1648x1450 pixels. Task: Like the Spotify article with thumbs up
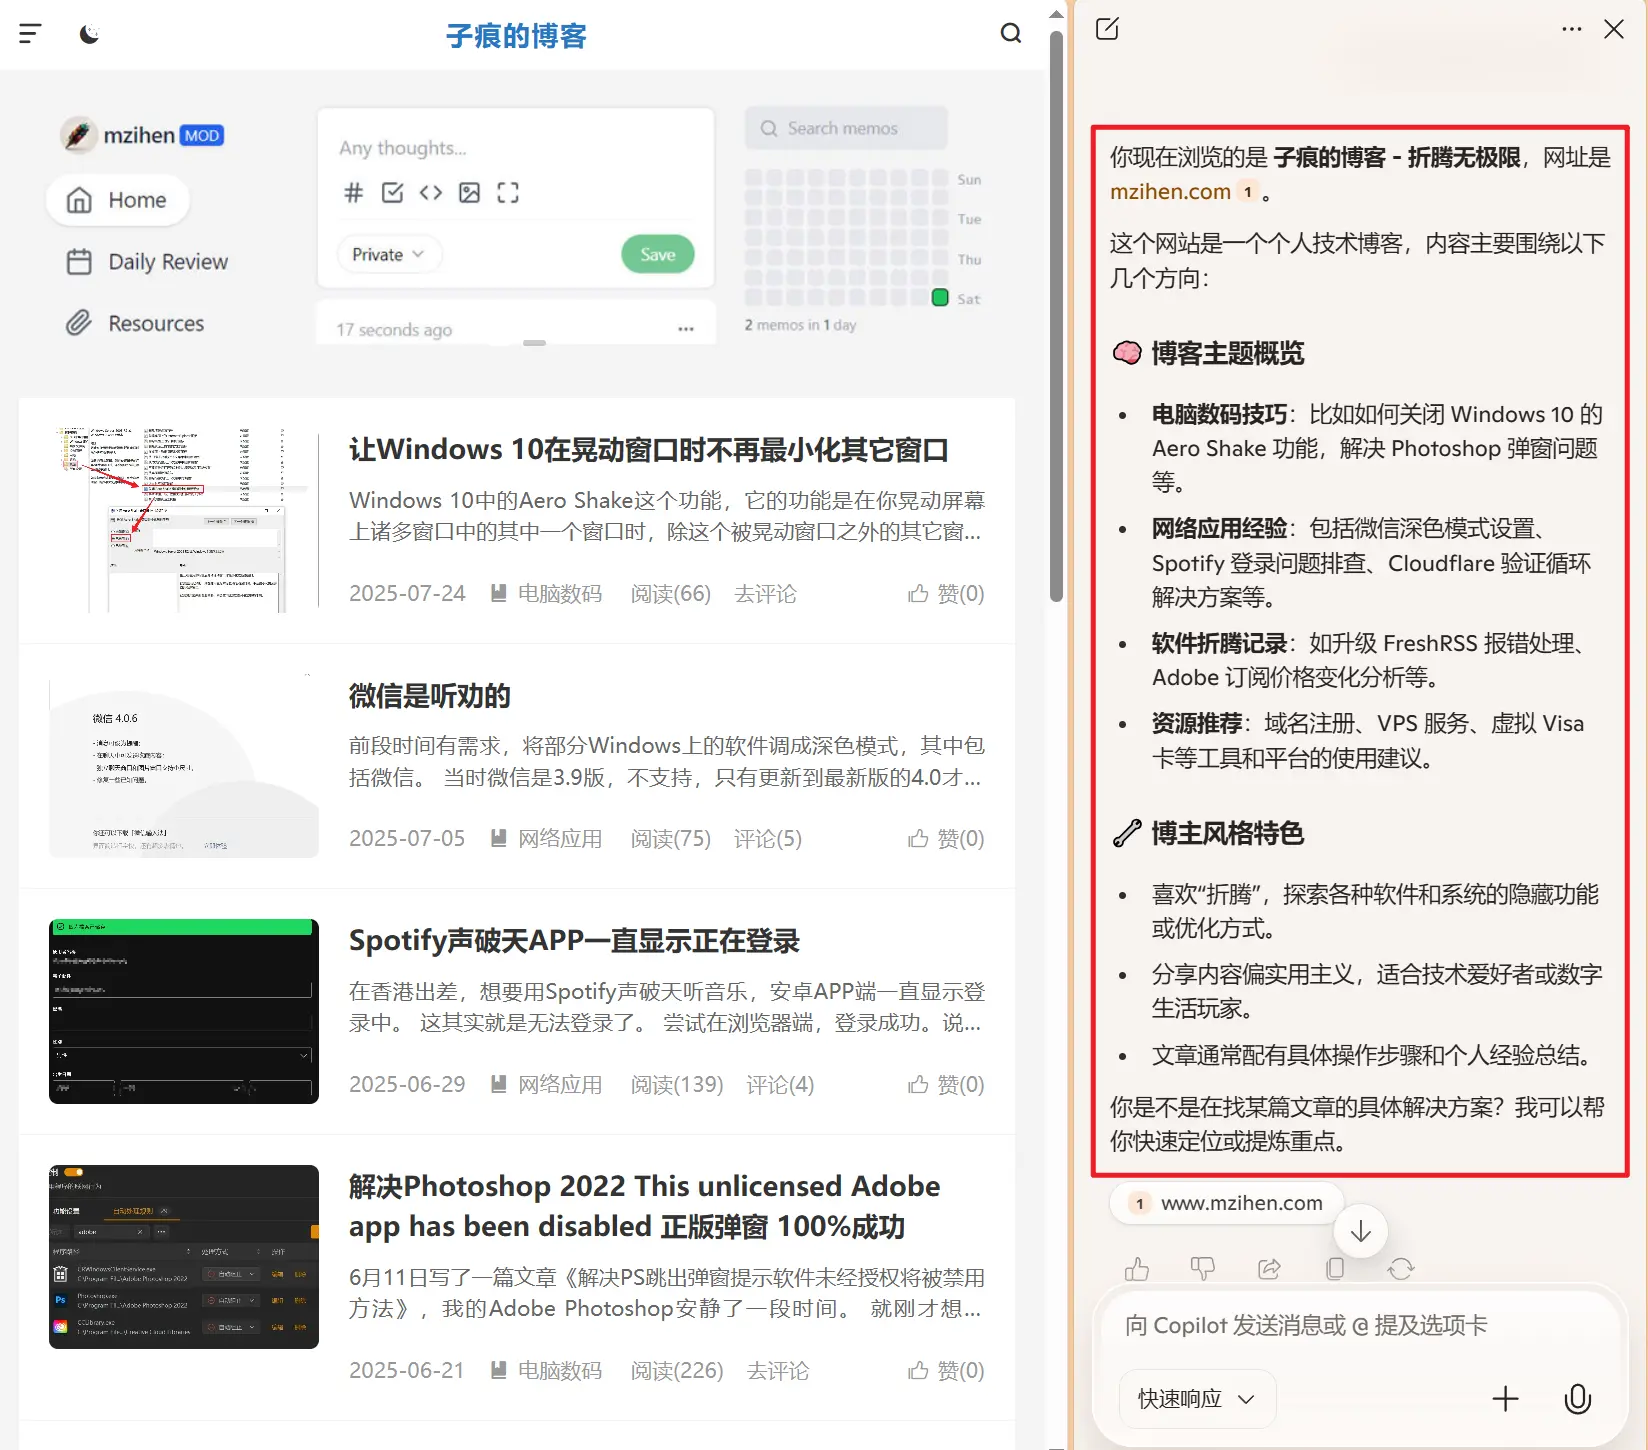[946, 1085]
